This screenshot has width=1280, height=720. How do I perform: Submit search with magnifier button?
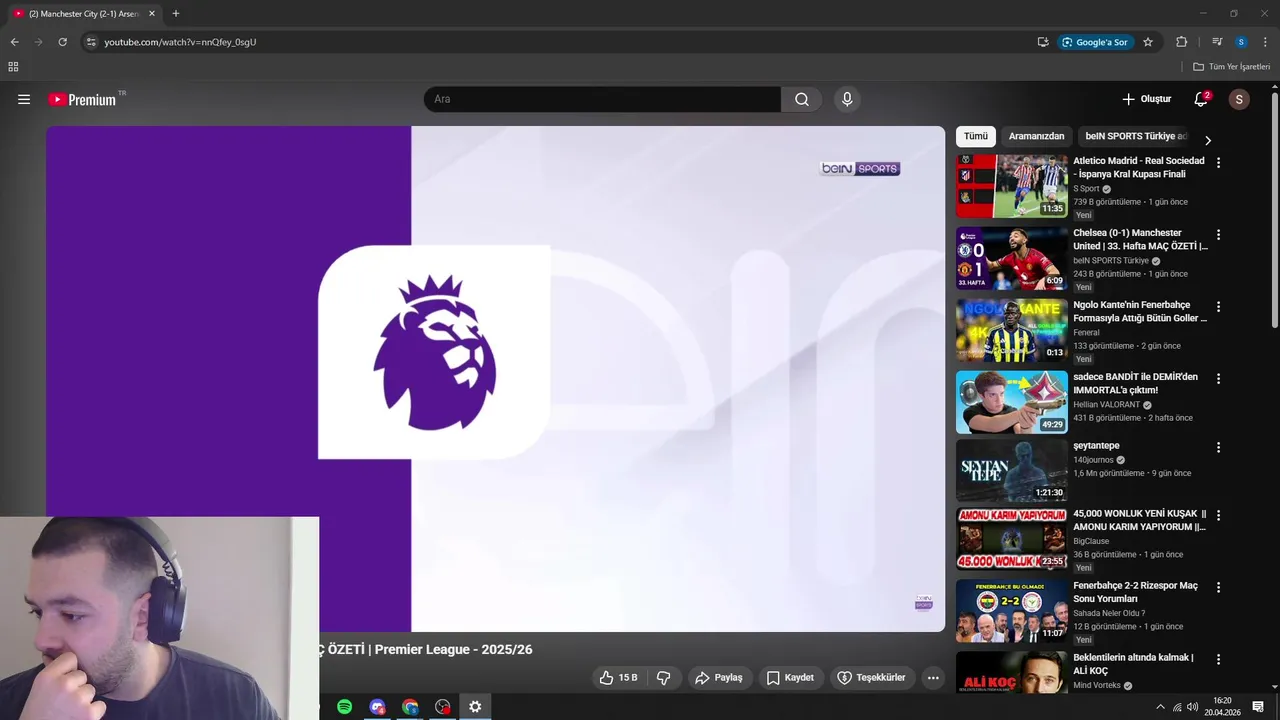[802, 99]
